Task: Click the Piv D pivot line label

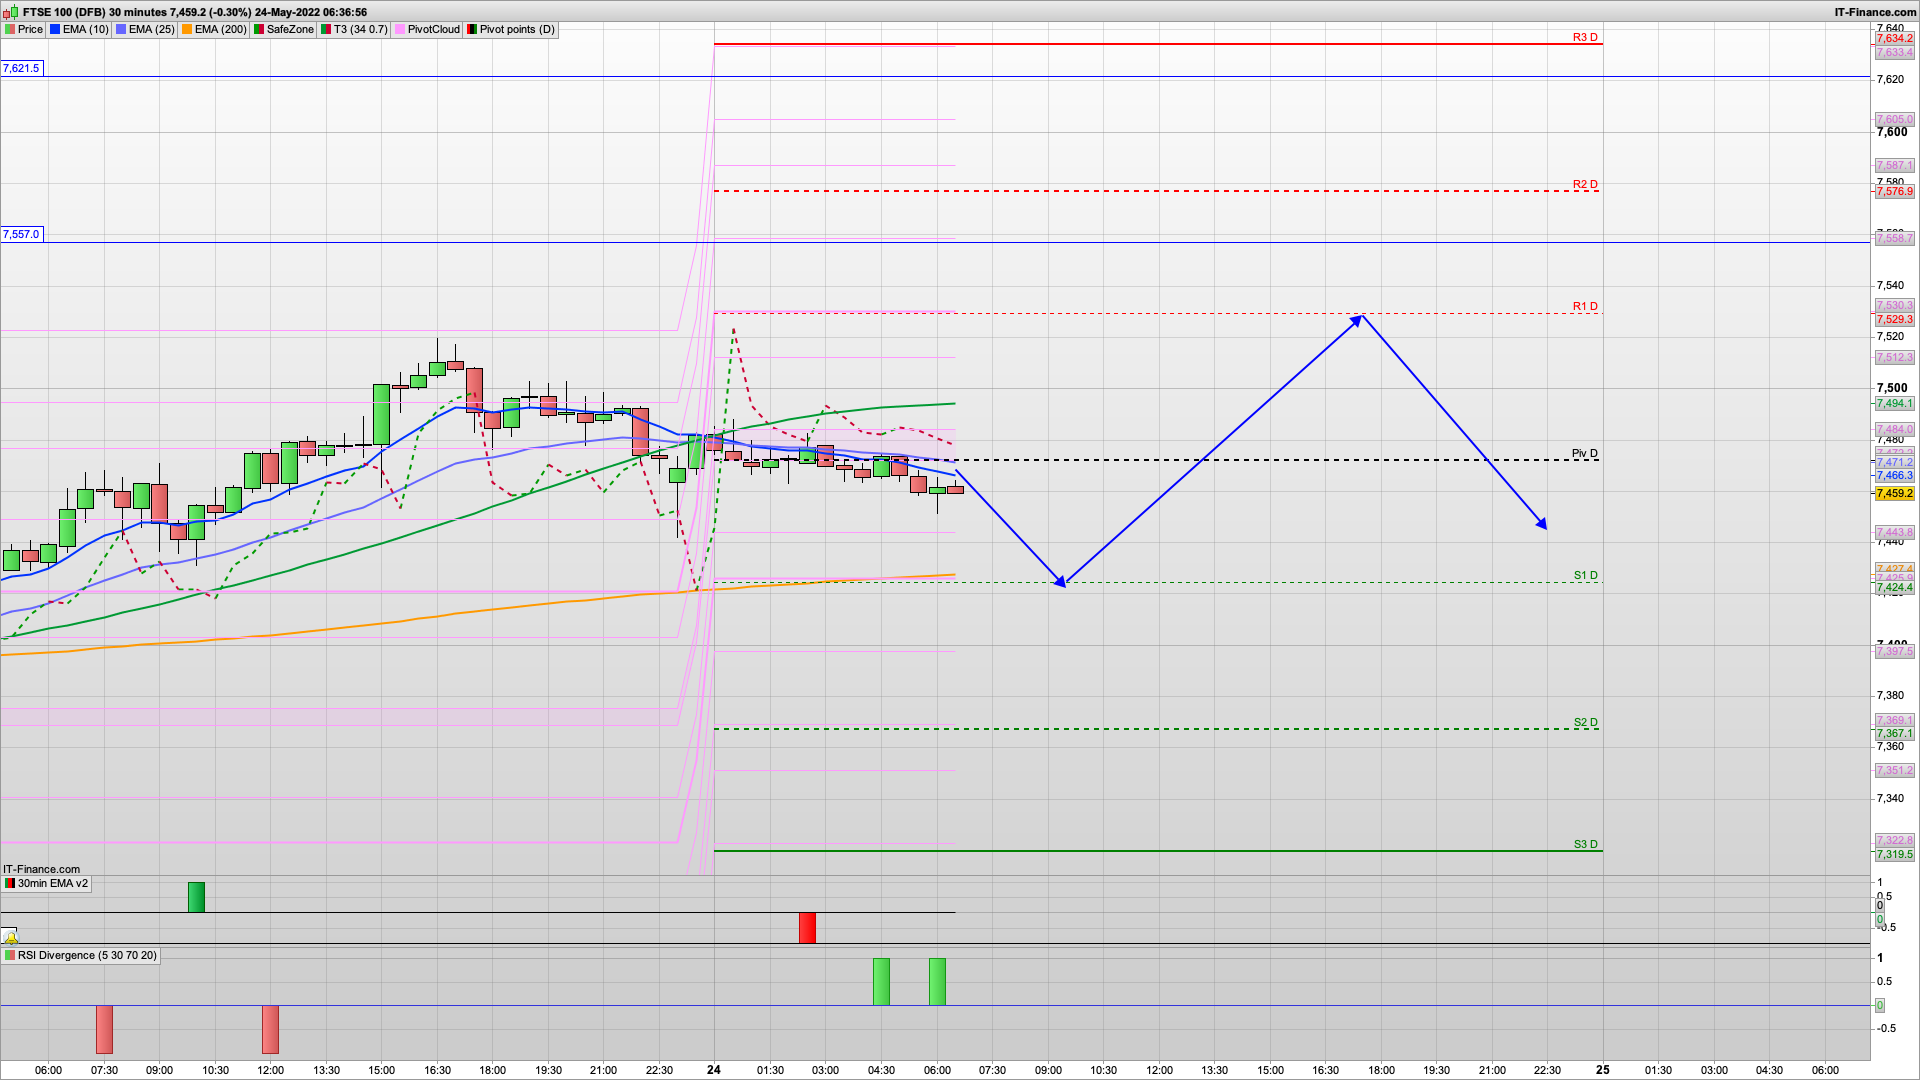Action: pos(1584,453)
